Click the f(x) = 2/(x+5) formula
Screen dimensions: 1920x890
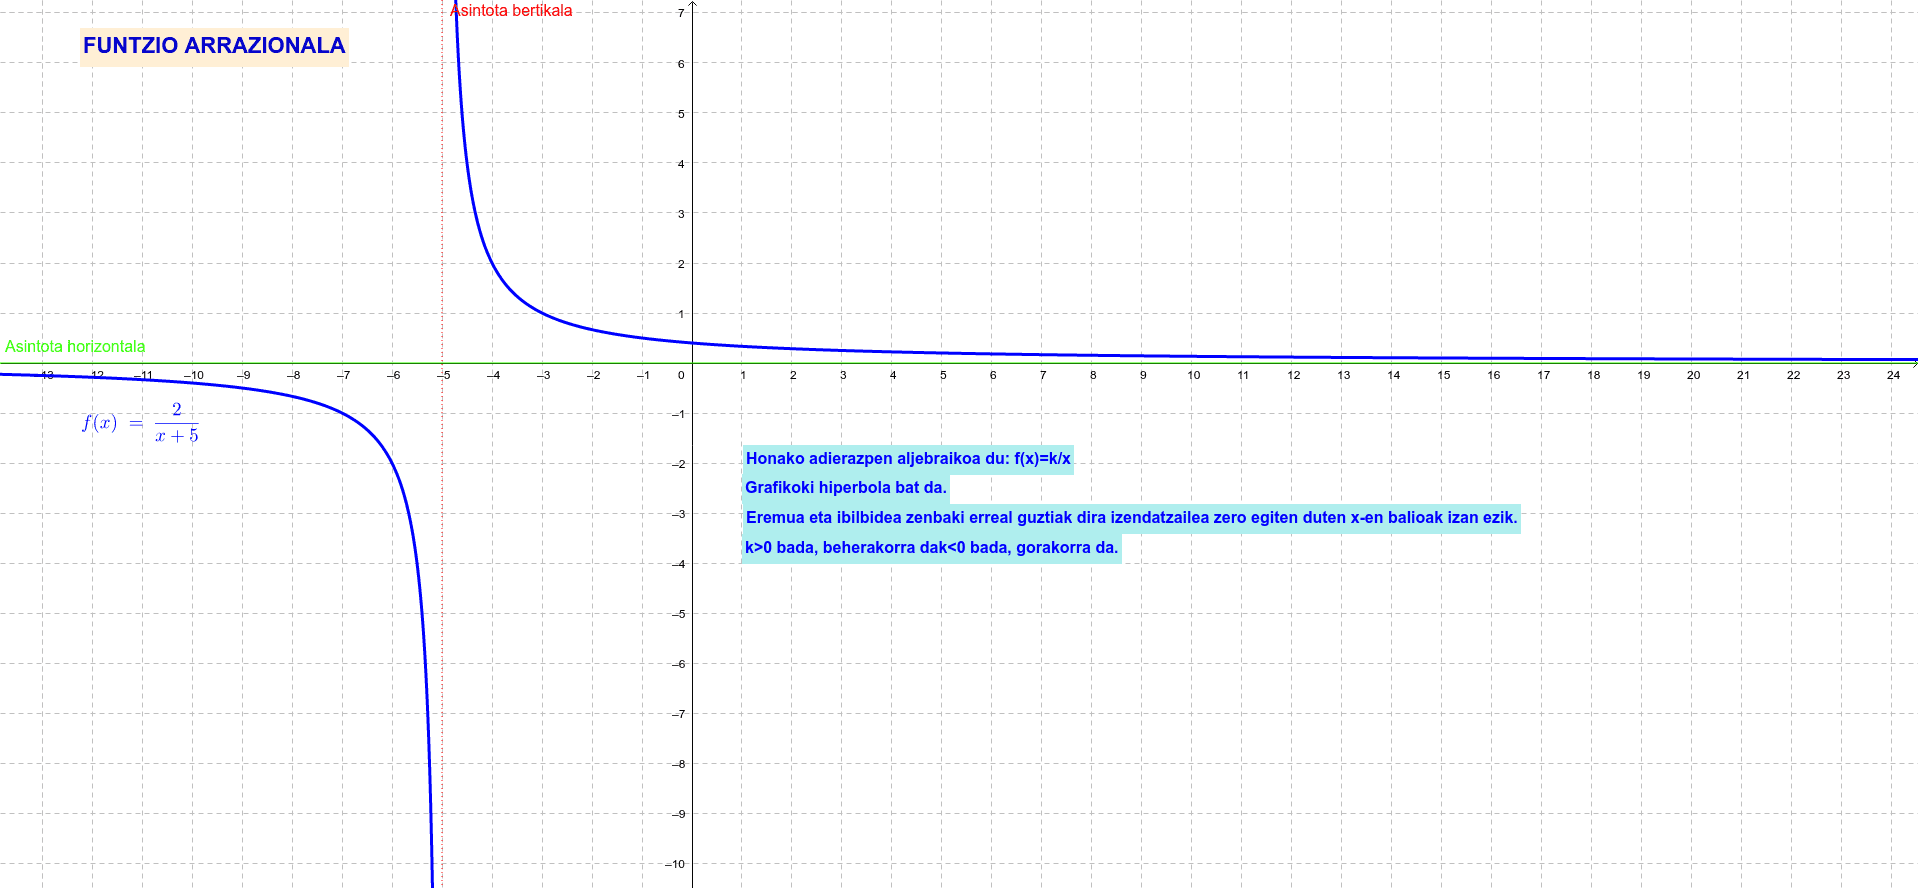click(141, 423)
